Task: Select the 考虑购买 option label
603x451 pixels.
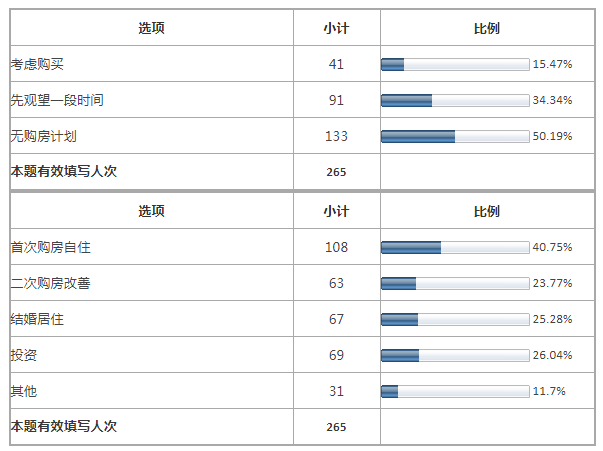Action: tap(37, 65)
